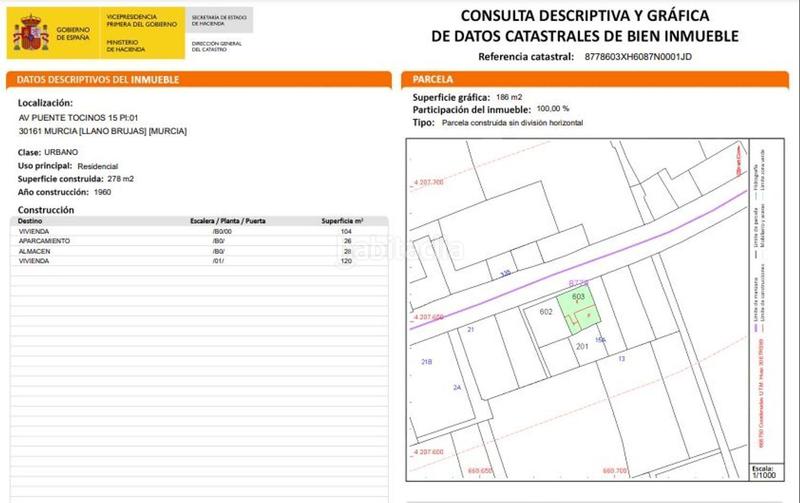Click the 'Construcción' section heading

(x=46, y=210)
